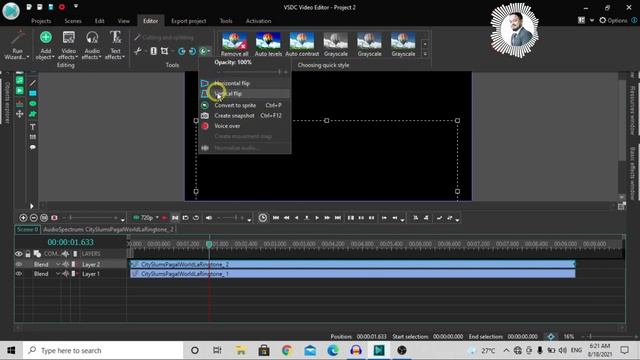The height and width of the screenshot is (360, 640).
Task: Click the taskbar search box
Action: [x=103, y=350]
